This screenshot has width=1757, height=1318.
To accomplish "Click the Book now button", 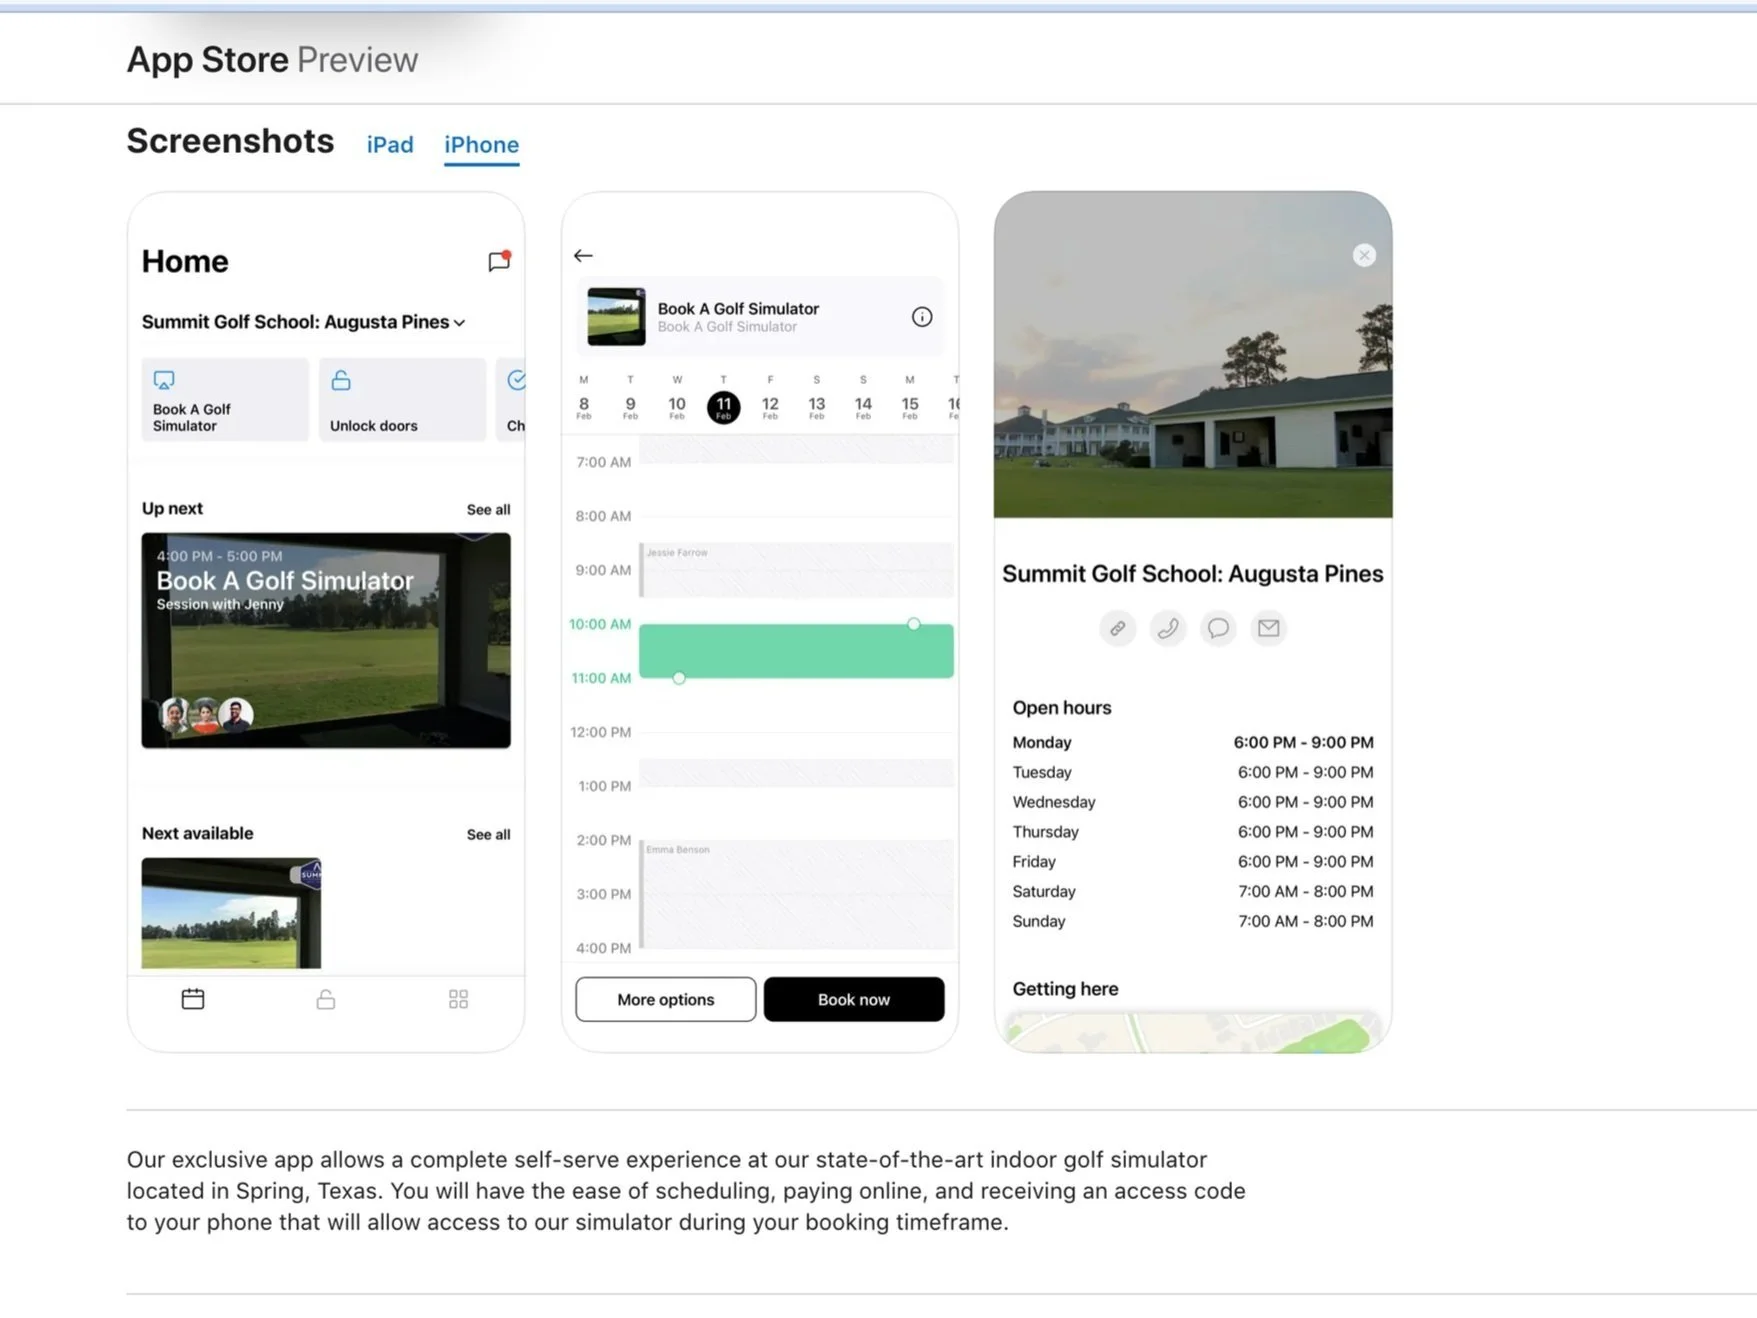I will [x=854, y=999].
